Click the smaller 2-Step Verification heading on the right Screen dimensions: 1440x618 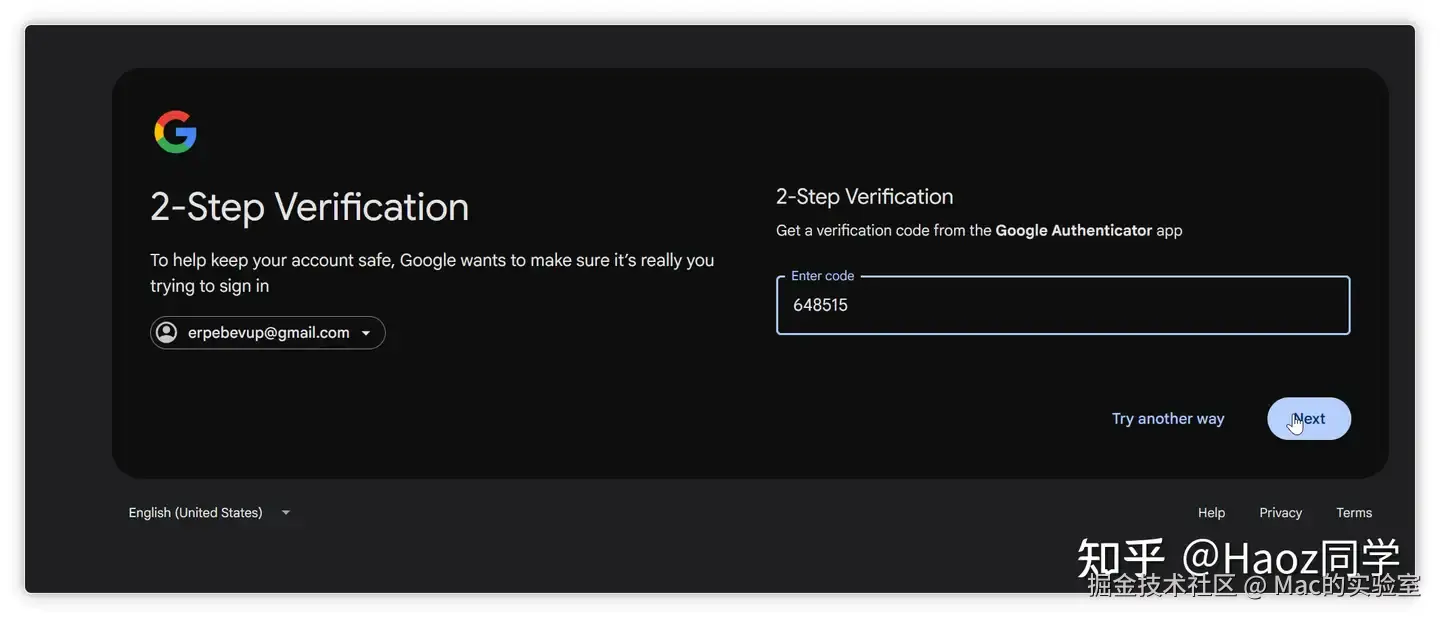[865, 197]
